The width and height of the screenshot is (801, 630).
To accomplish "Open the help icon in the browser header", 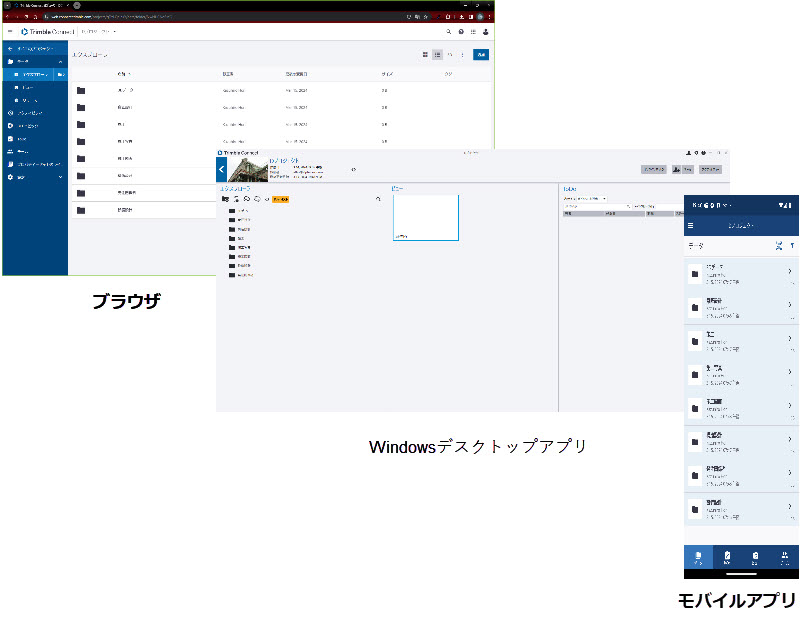I will point(461,32).
